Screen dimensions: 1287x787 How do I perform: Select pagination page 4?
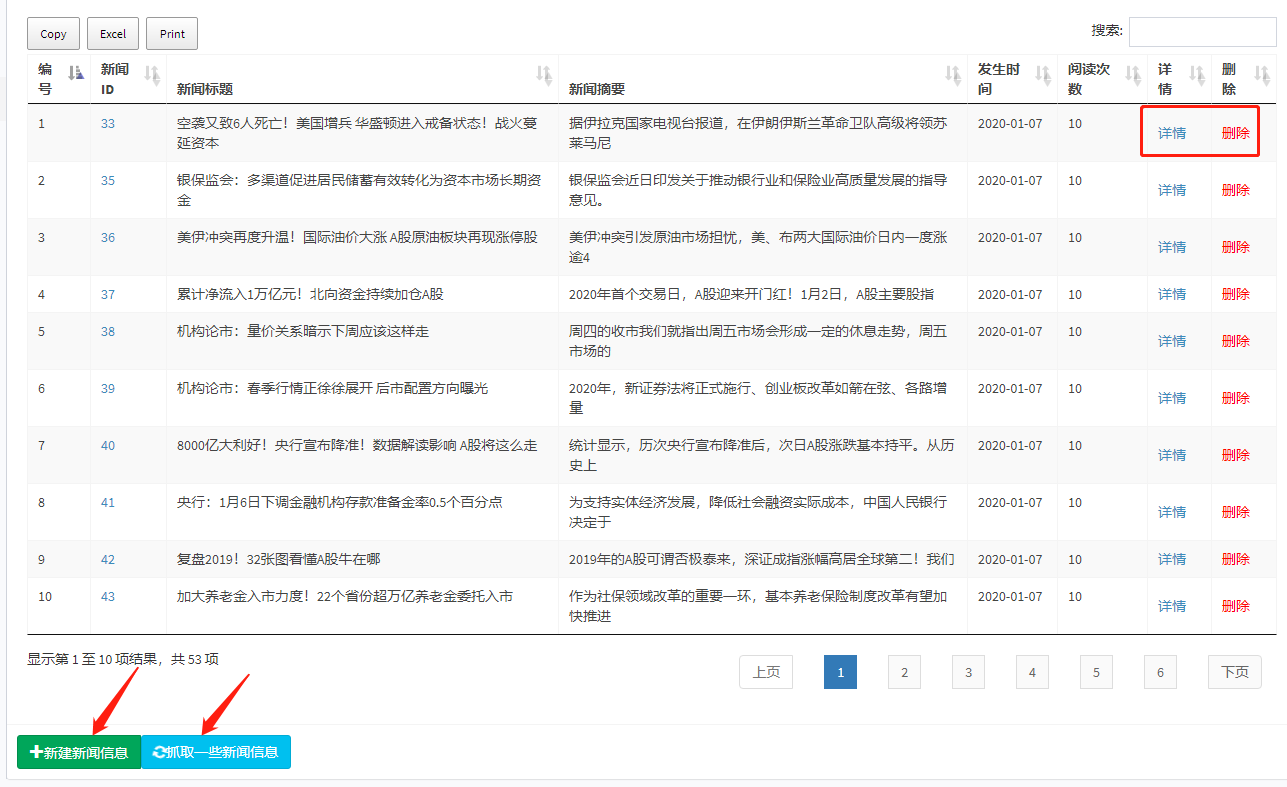tap(1032, 672)
